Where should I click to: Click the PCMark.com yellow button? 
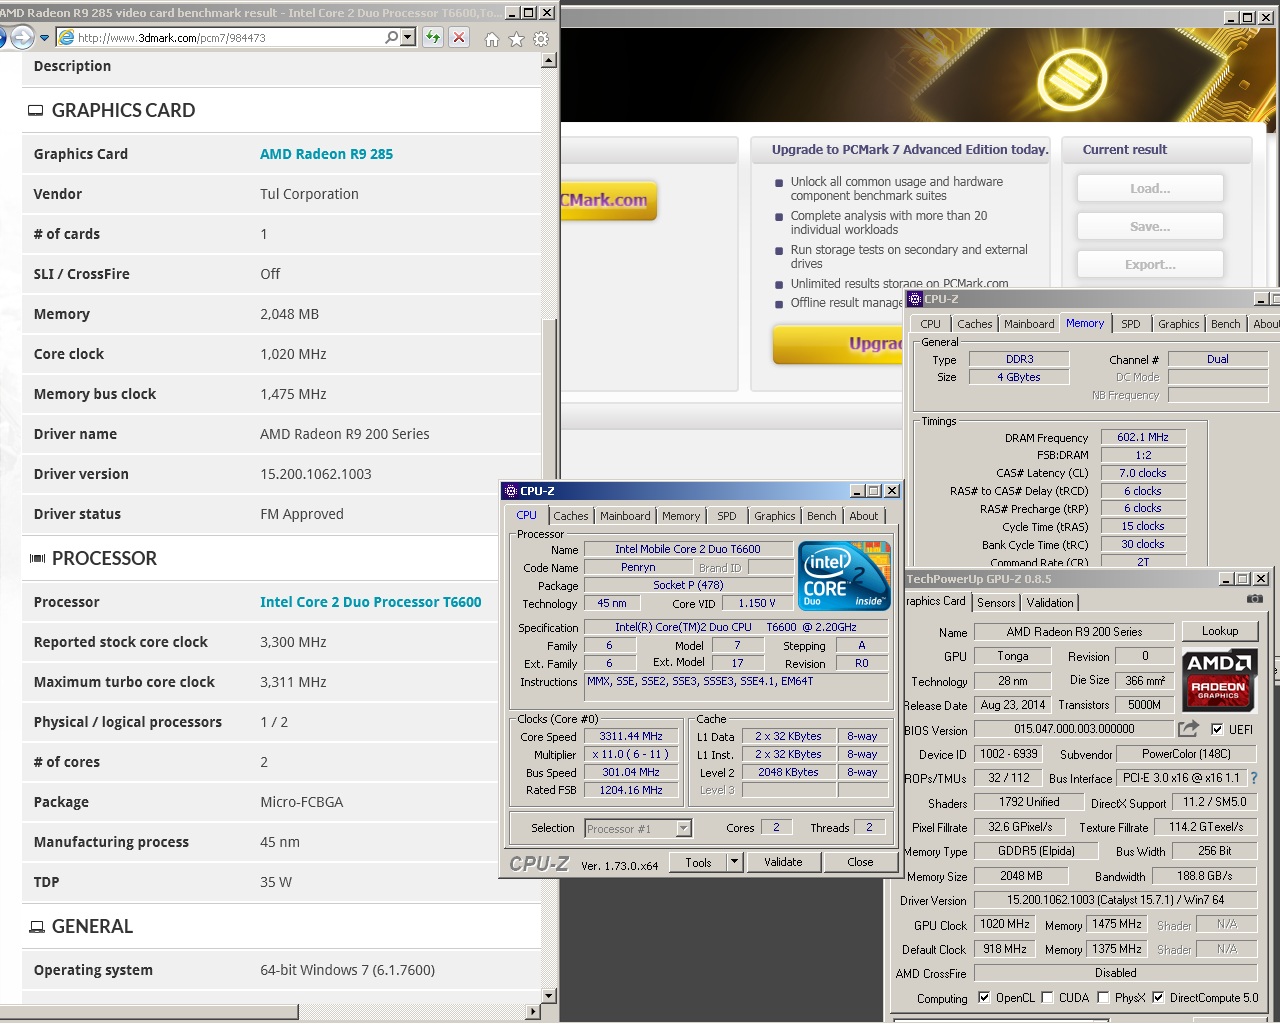point(608,200)
